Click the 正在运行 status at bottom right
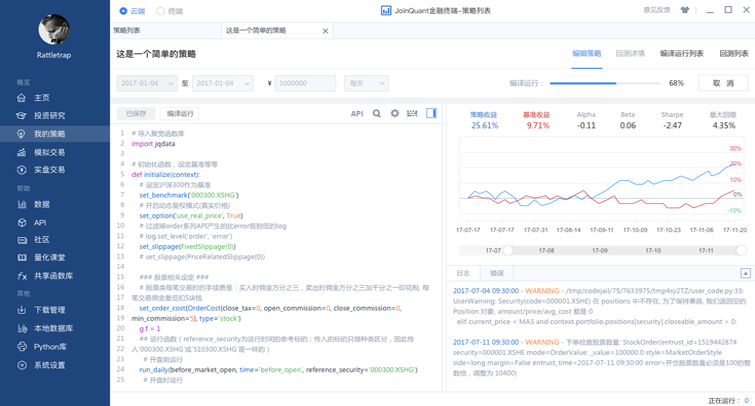The width and height of the screenshot is (755, 406). (x=728, y=401)
